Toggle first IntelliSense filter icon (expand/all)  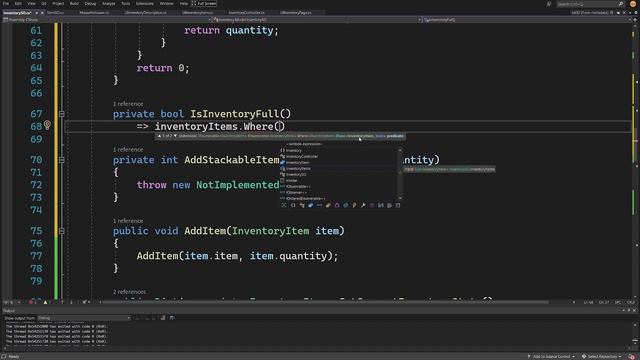click(284, 205)
